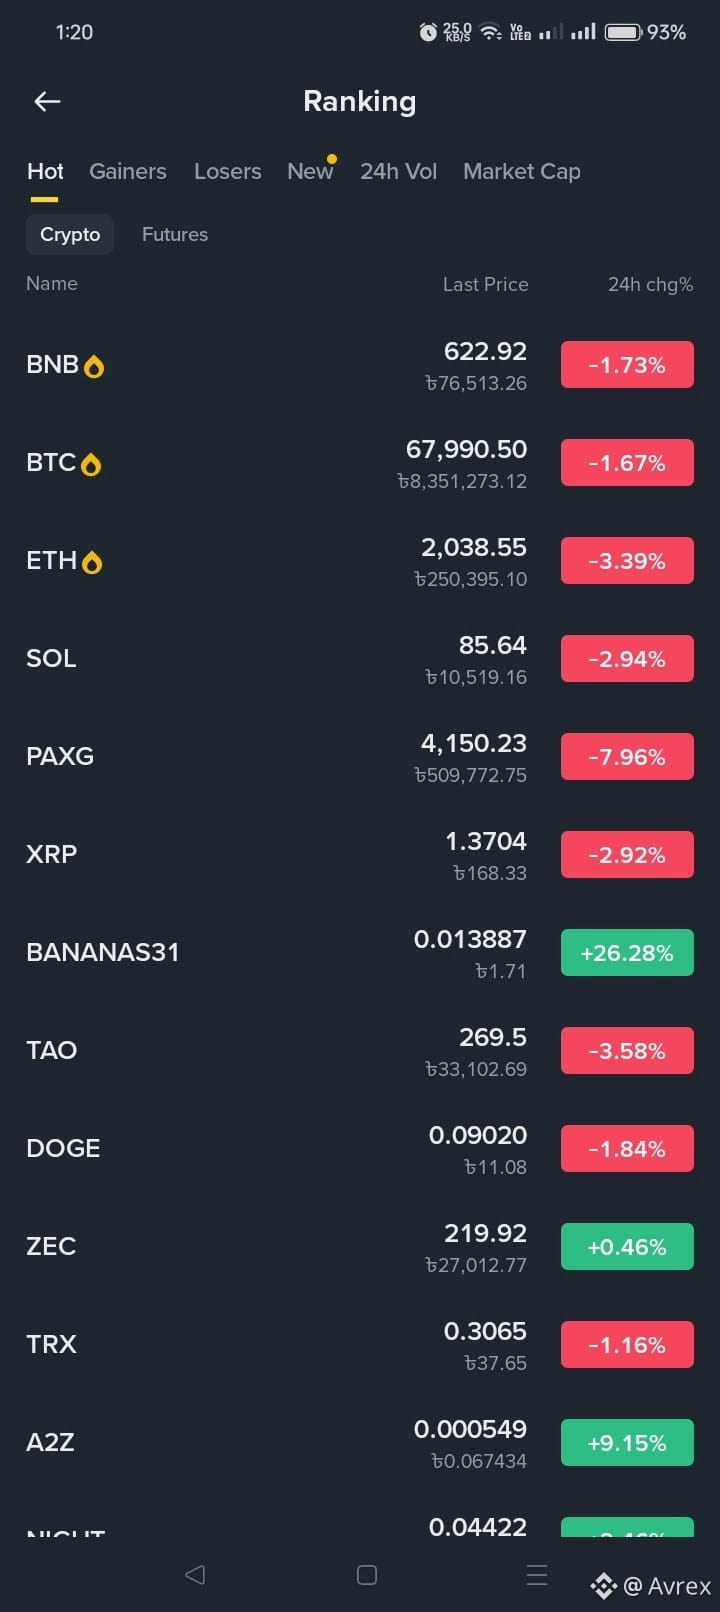This screenshot has width=720, height=1612.
Task: Open the SOL coin row
Action: pyautogui.click(x=360, y=659)
